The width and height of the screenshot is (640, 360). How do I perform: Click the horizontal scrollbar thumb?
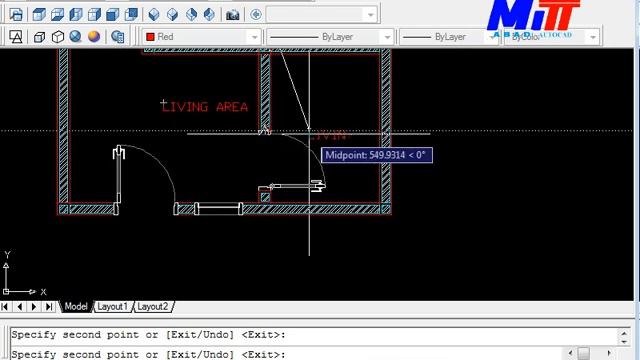tap(584, 353)
